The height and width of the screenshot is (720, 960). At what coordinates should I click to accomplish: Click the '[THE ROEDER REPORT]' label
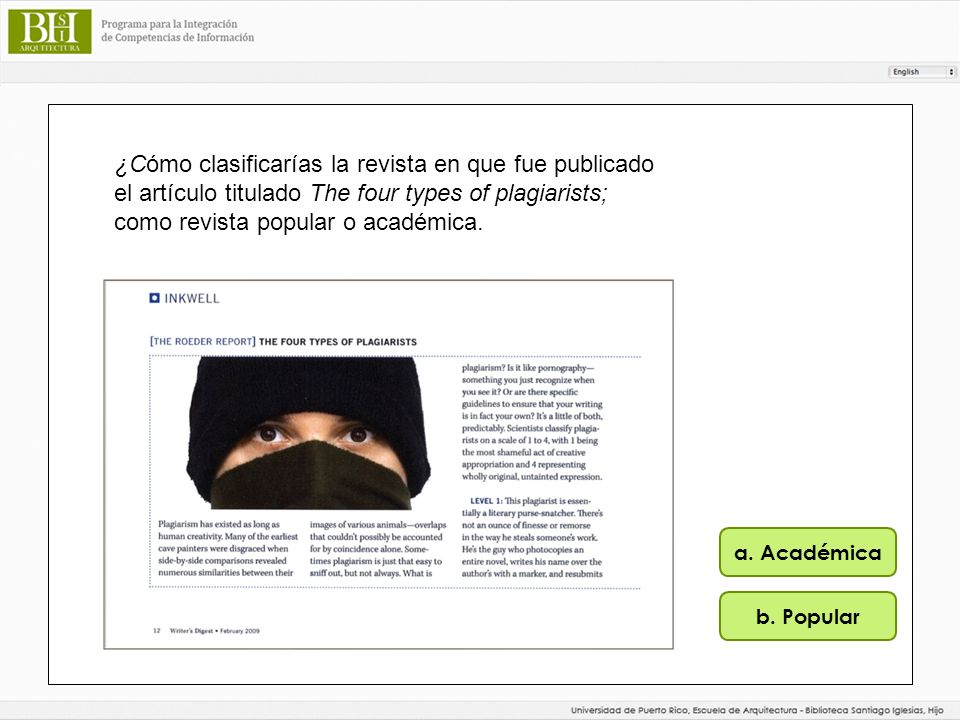(x=203, y=342)
